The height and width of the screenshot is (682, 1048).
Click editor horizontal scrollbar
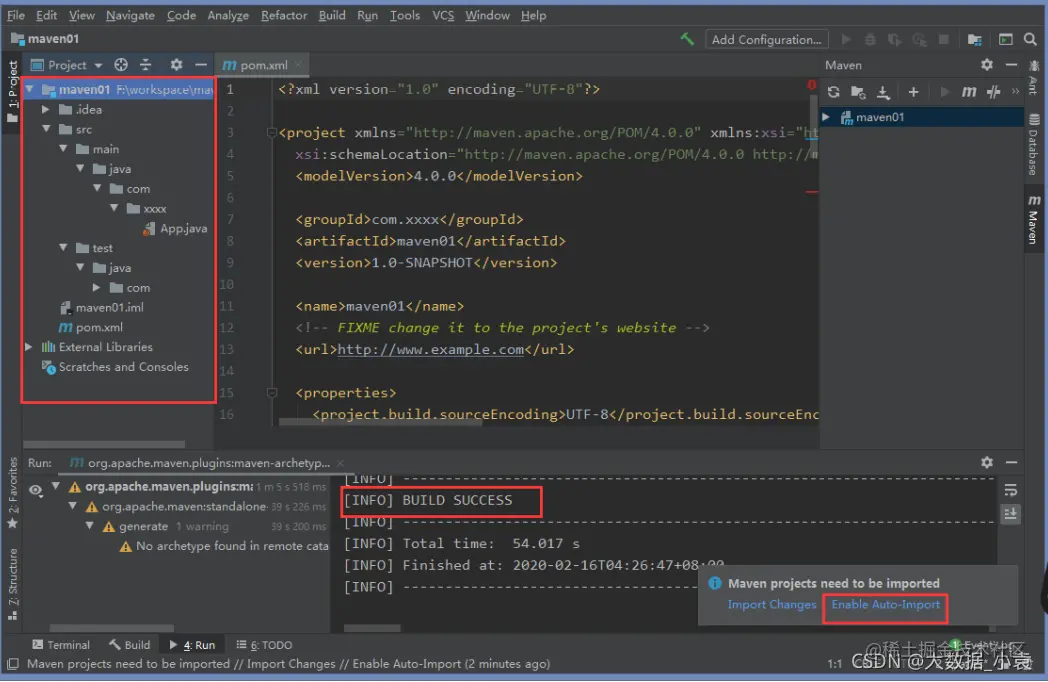[380, 423]
